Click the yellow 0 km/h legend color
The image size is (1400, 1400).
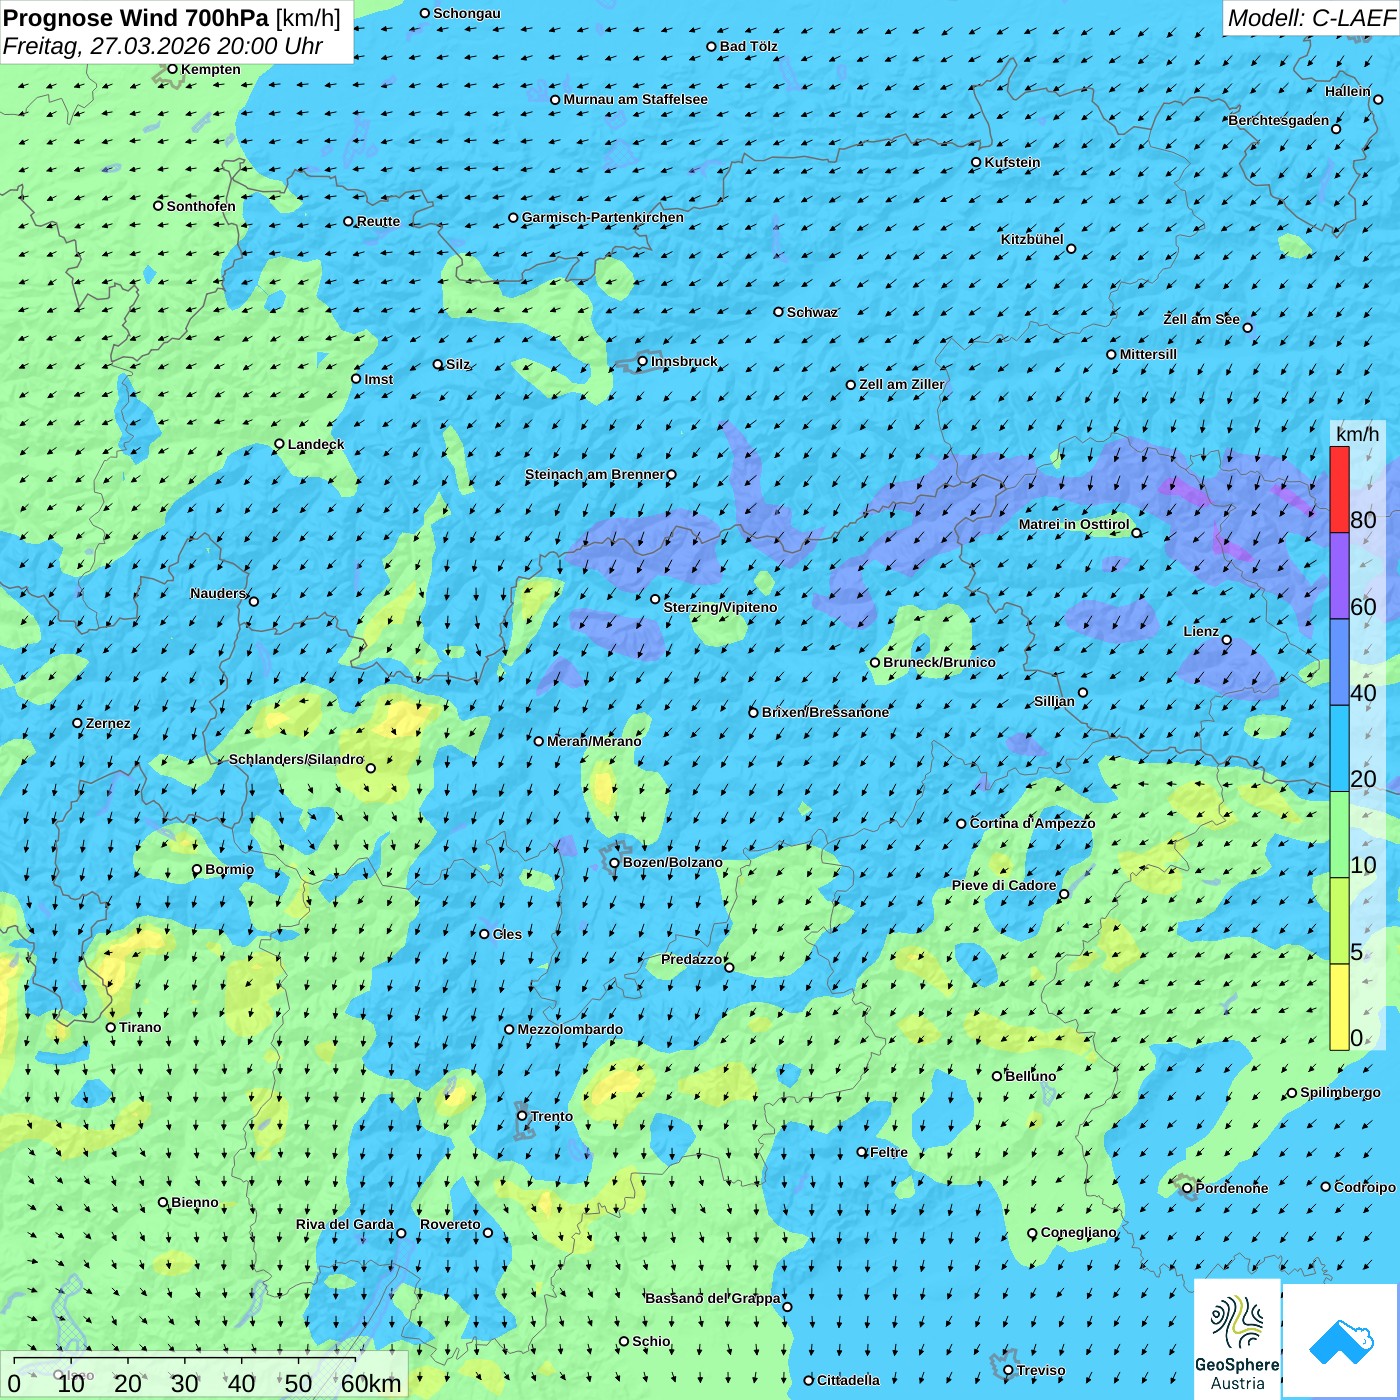click(x=1339, y=1007)
